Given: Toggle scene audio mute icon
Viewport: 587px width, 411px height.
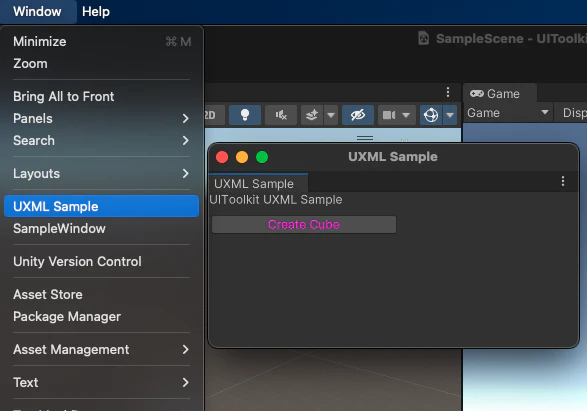Looking at the screenshot, I should (281, 115).
